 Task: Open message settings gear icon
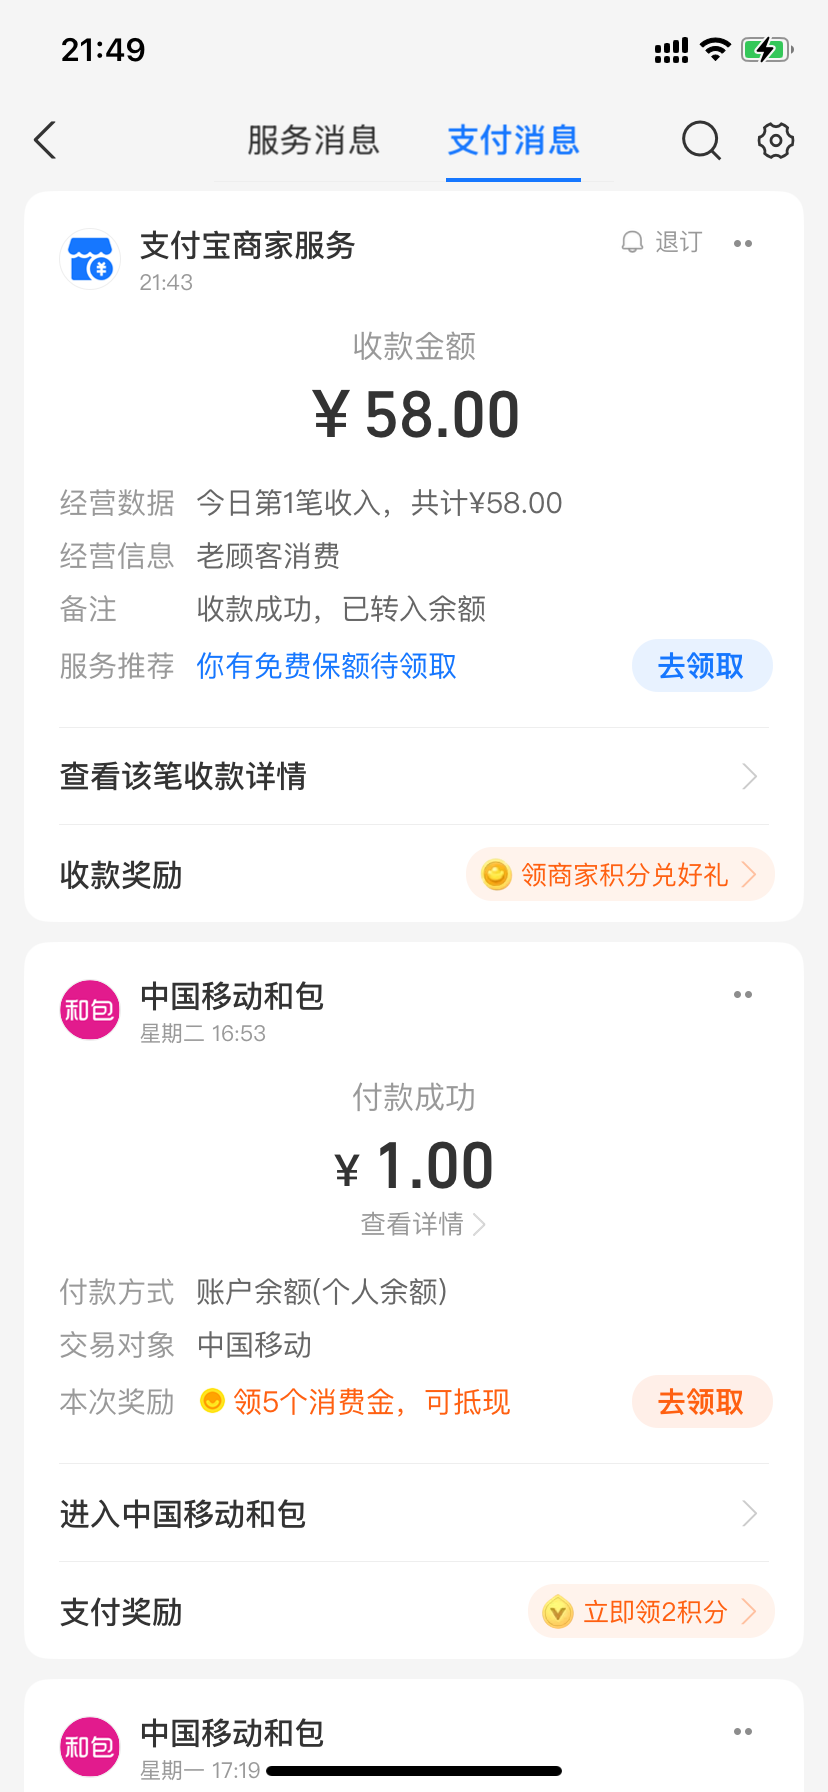point(775,141)
